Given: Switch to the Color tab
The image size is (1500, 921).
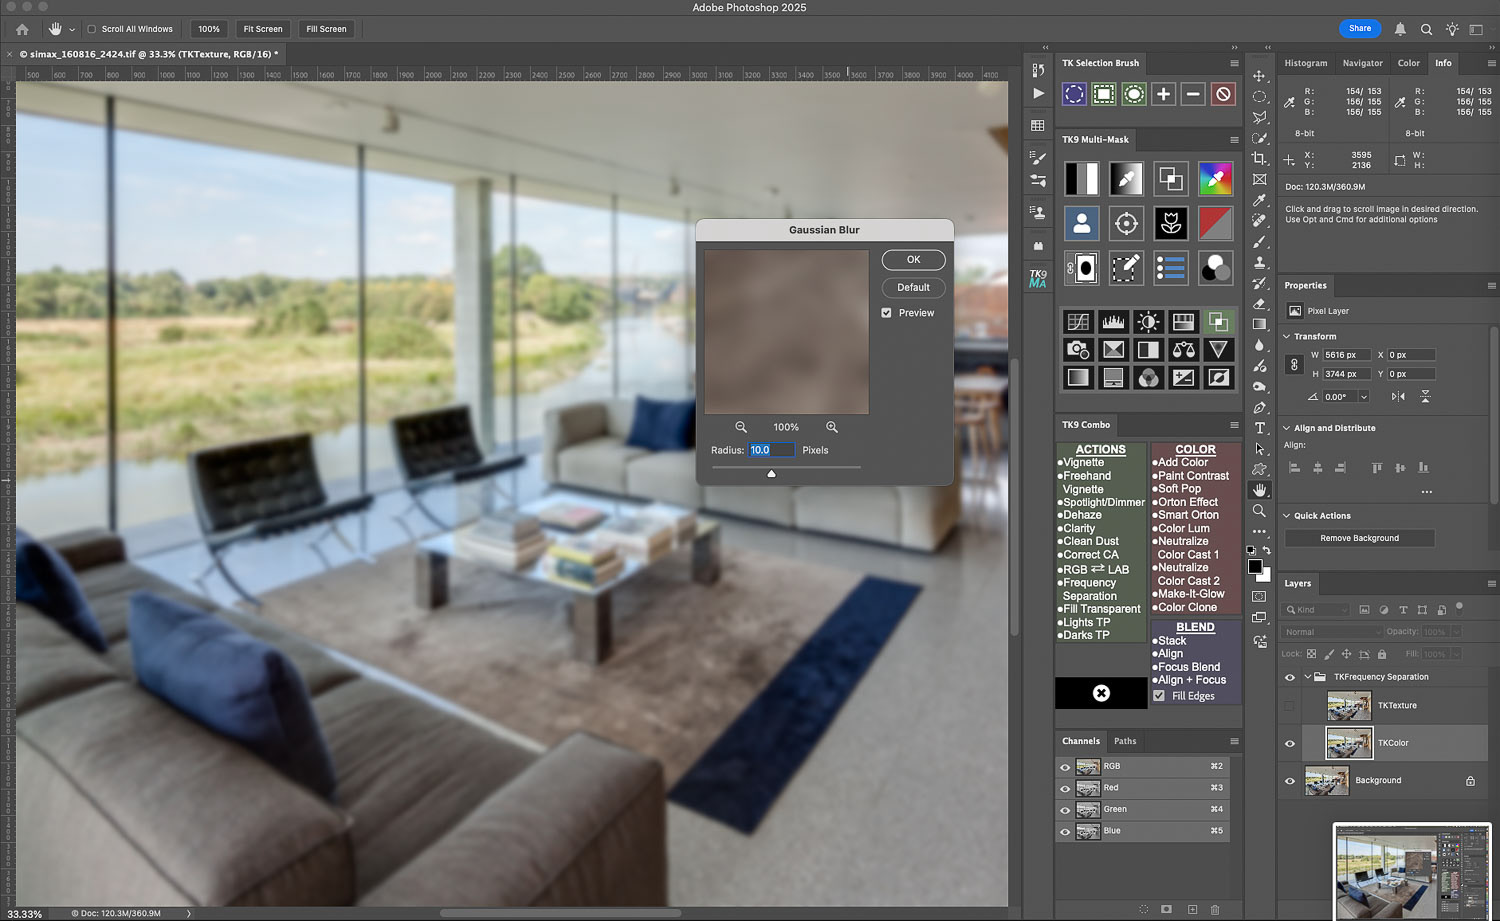Looking at the screenshot, I should click(x=1409, y=63).
